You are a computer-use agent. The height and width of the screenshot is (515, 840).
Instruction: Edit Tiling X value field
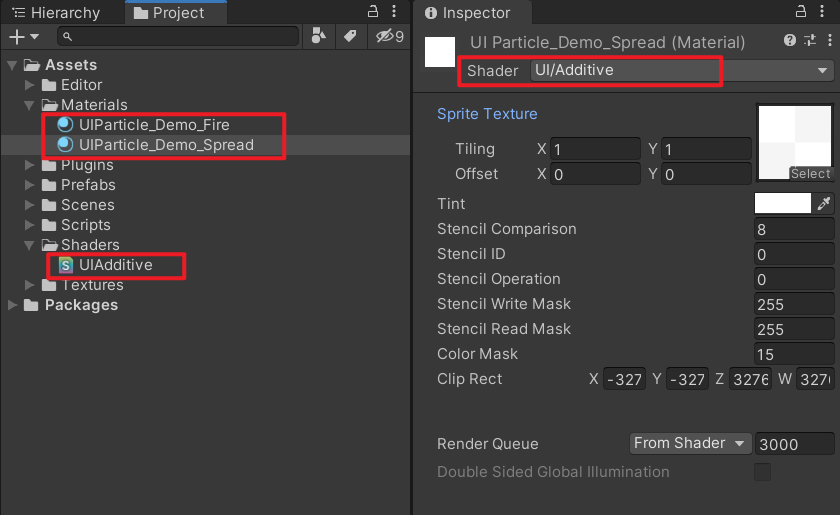(x=595, y=149)
